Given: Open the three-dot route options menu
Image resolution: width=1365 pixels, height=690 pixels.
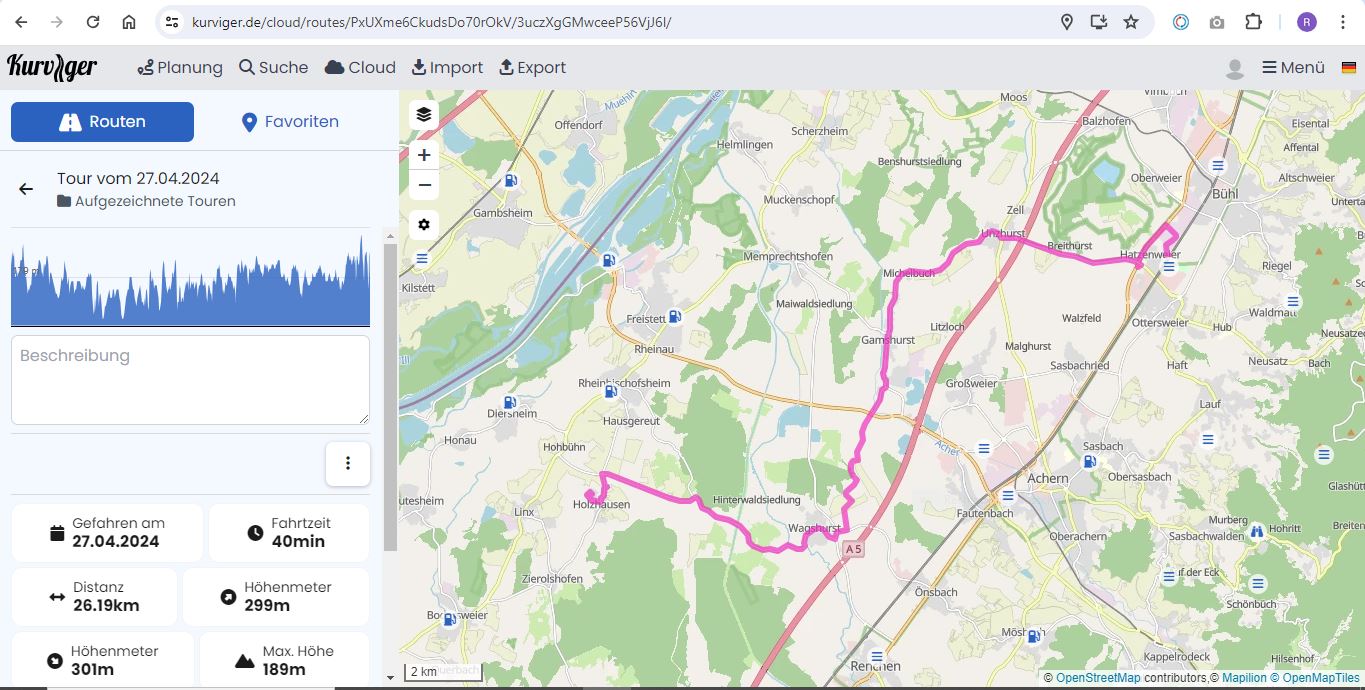Looking at the screenshot, I should tap(348, 464).
